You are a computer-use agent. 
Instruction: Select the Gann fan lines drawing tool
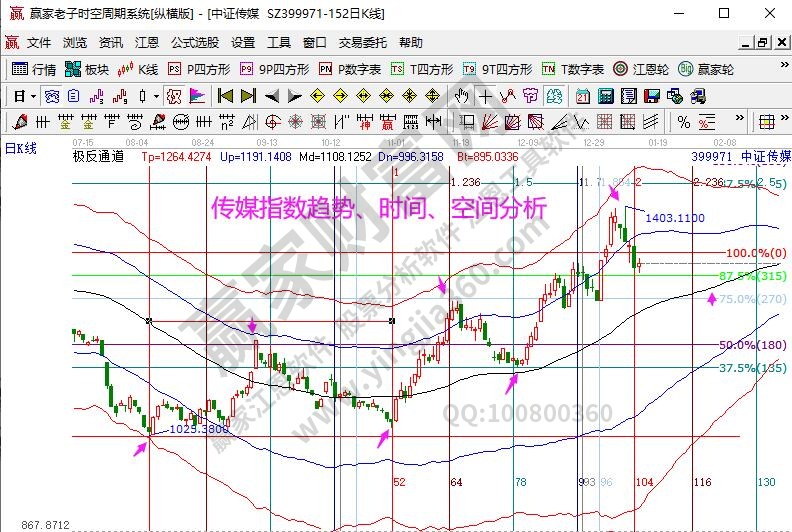pos(489,122)
